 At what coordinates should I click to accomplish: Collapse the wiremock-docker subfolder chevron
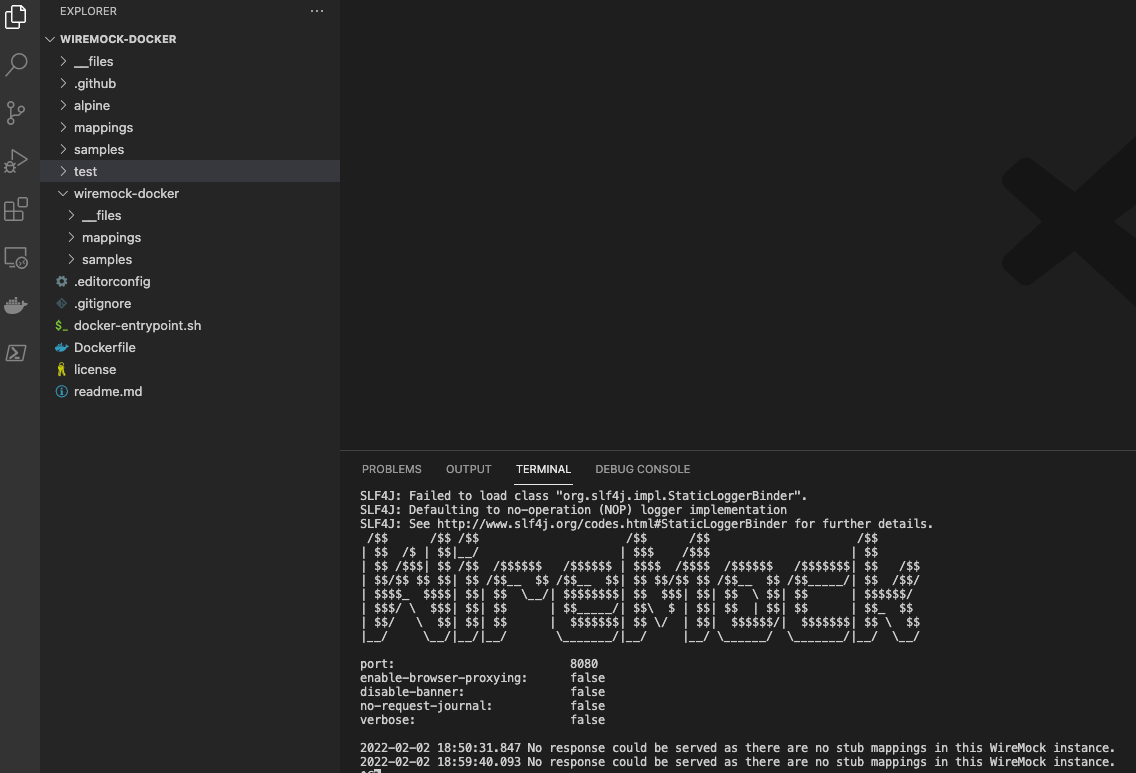(x=63, y=193)
